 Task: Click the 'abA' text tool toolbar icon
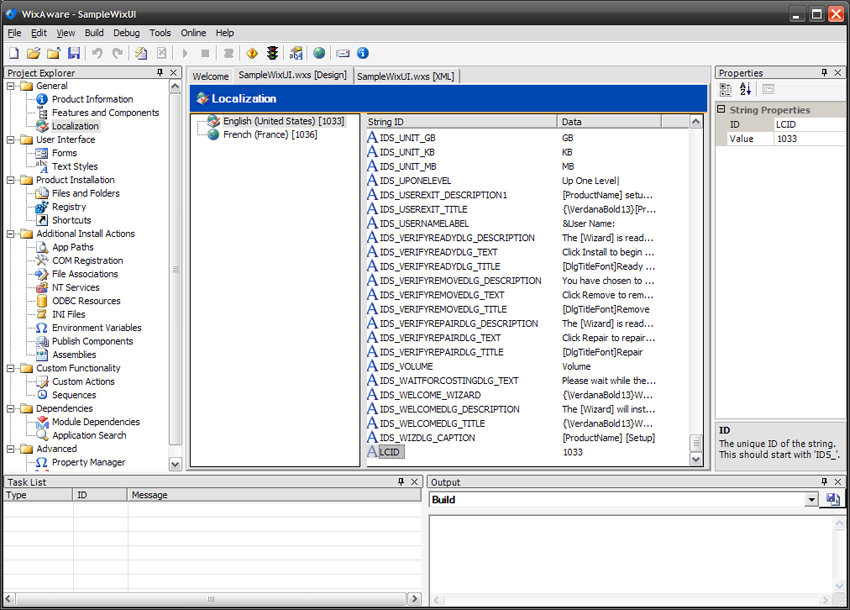(296, 53)
